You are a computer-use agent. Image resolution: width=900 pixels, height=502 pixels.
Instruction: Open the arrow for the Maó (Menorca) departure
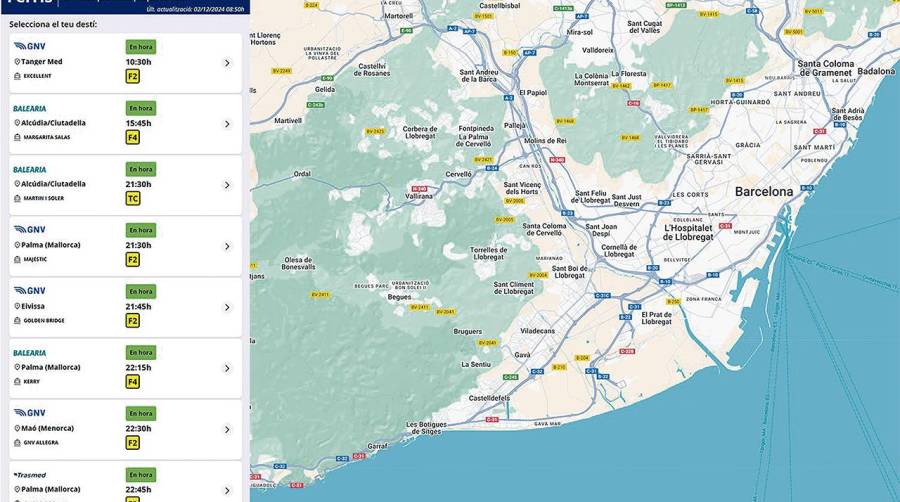[x=227, y=429]
